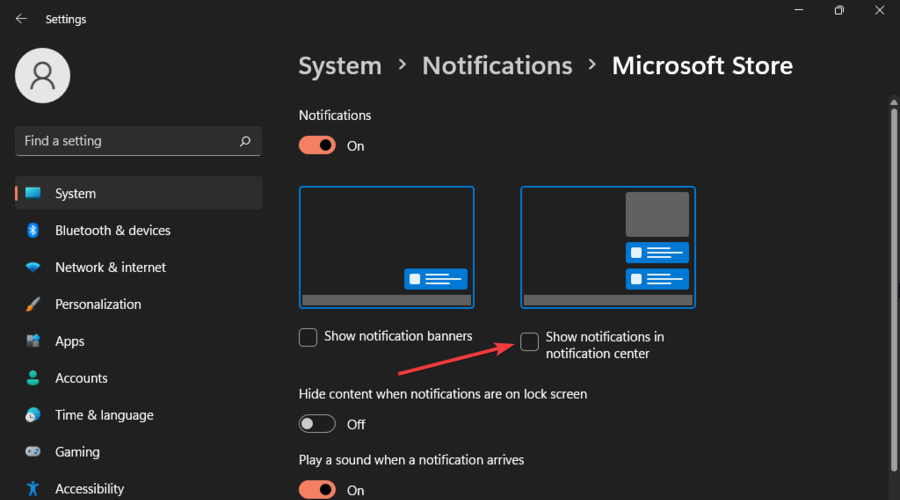The height and width of the screenshot is (500, 900).
Task: Open Time & language settings
Action: pyautogui.click(x=104, y=415)
